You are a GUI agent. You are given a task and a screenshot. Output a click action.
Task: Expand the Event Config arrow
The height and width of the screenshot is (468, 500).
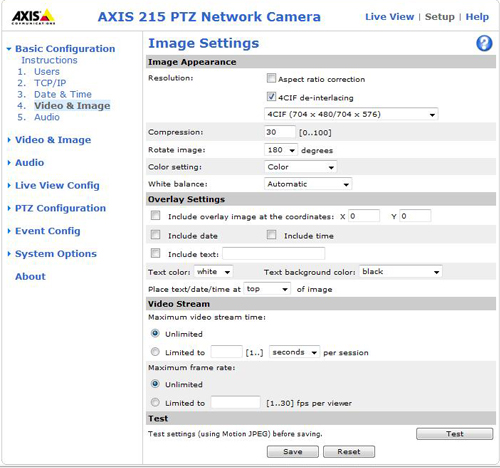pyautogui.click(x=9, y=231)
